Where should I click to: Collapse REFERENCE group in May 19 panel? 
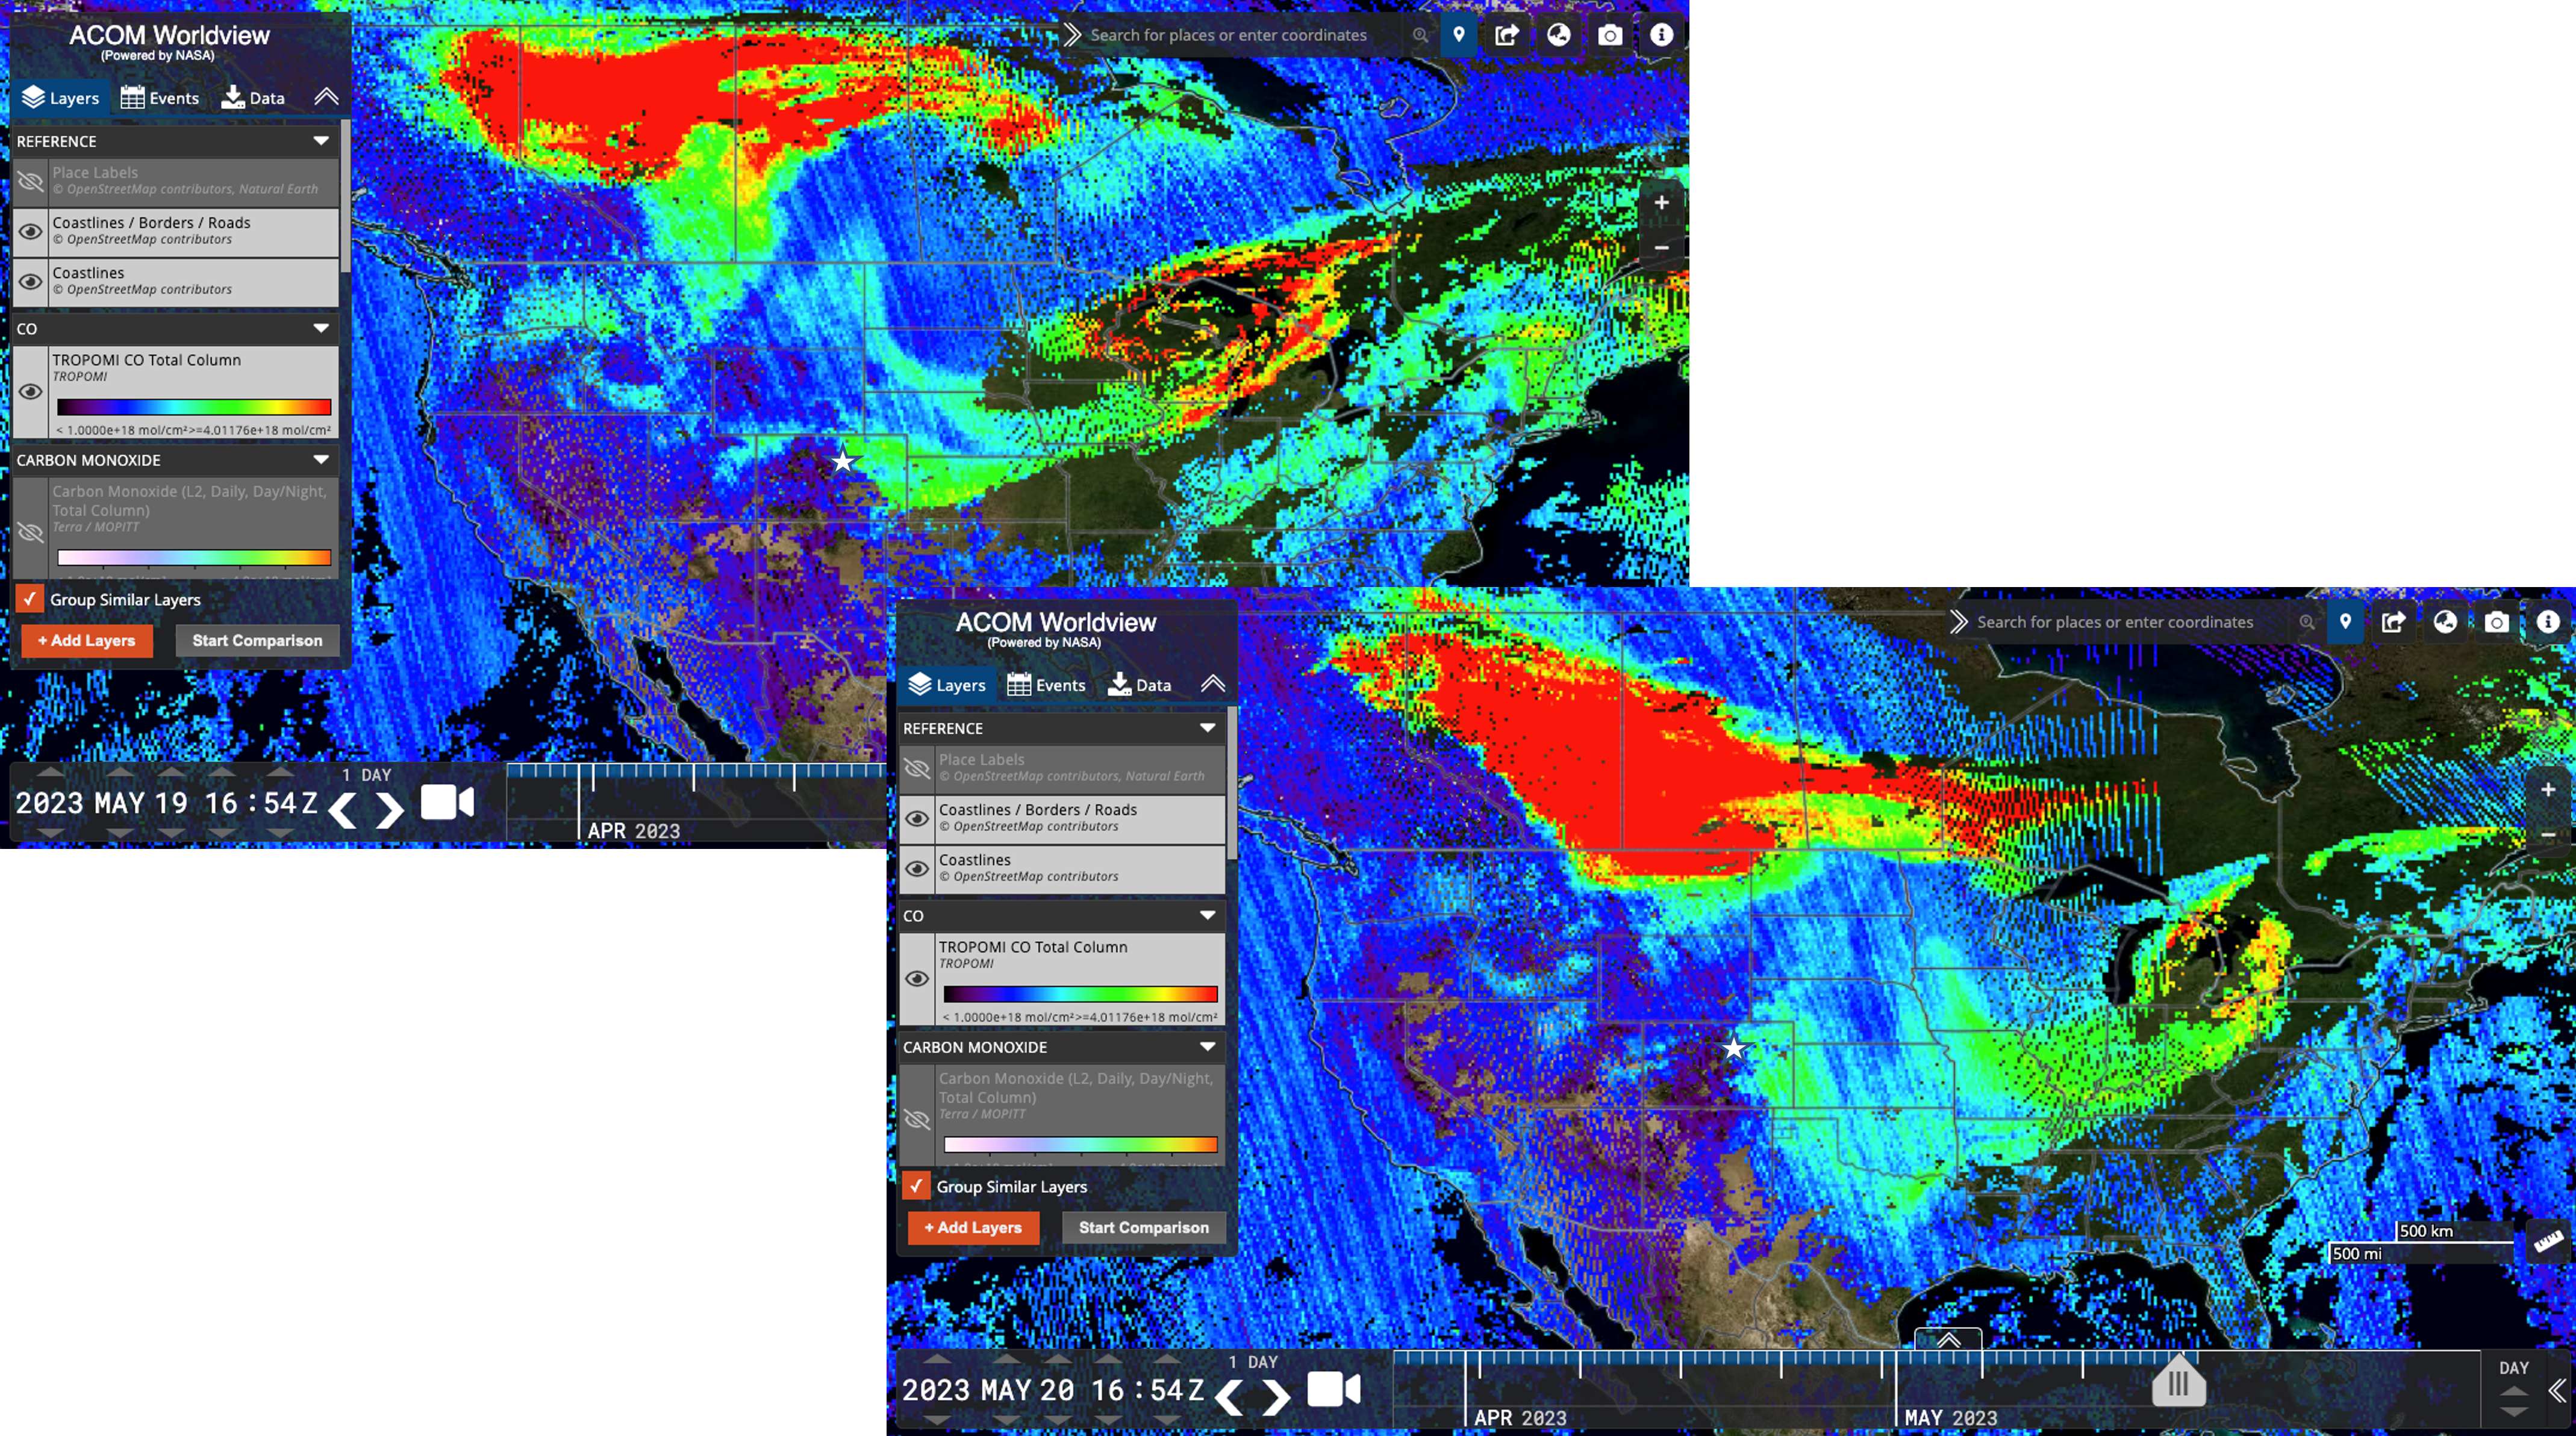coord(321,141)
